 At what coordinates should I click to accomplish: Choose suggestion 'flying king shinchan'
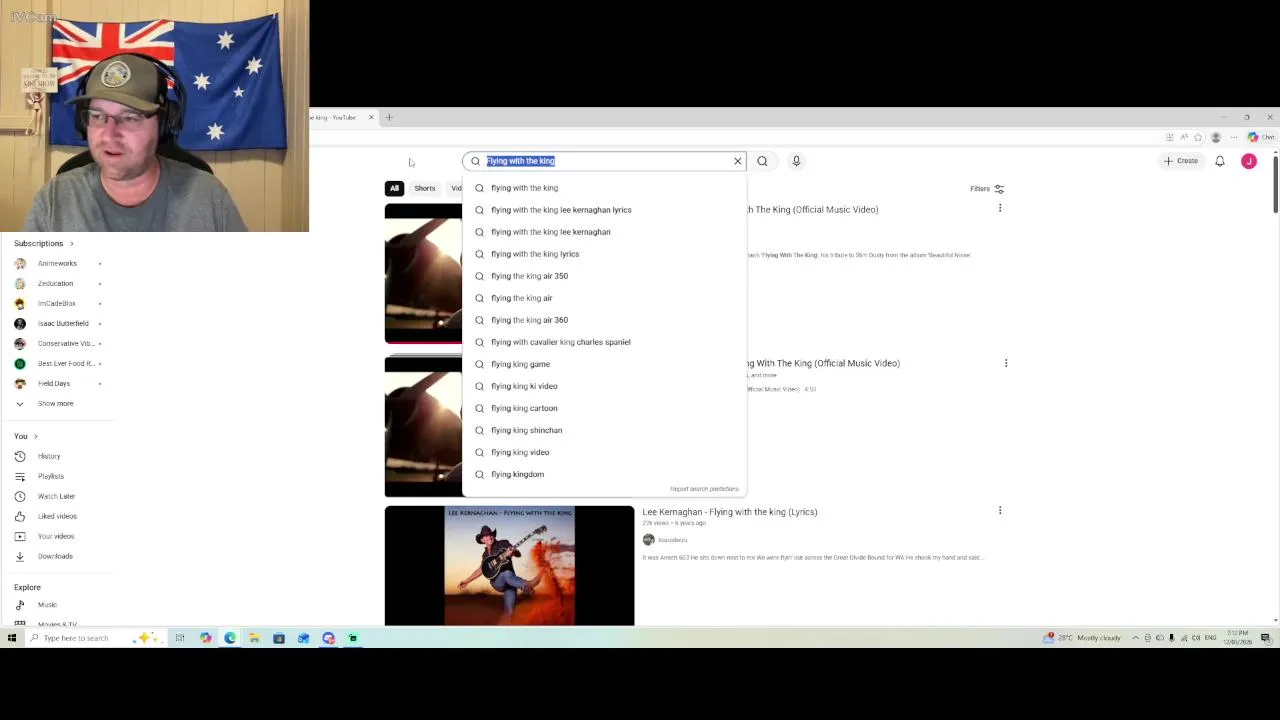click(x=604, y=430)
